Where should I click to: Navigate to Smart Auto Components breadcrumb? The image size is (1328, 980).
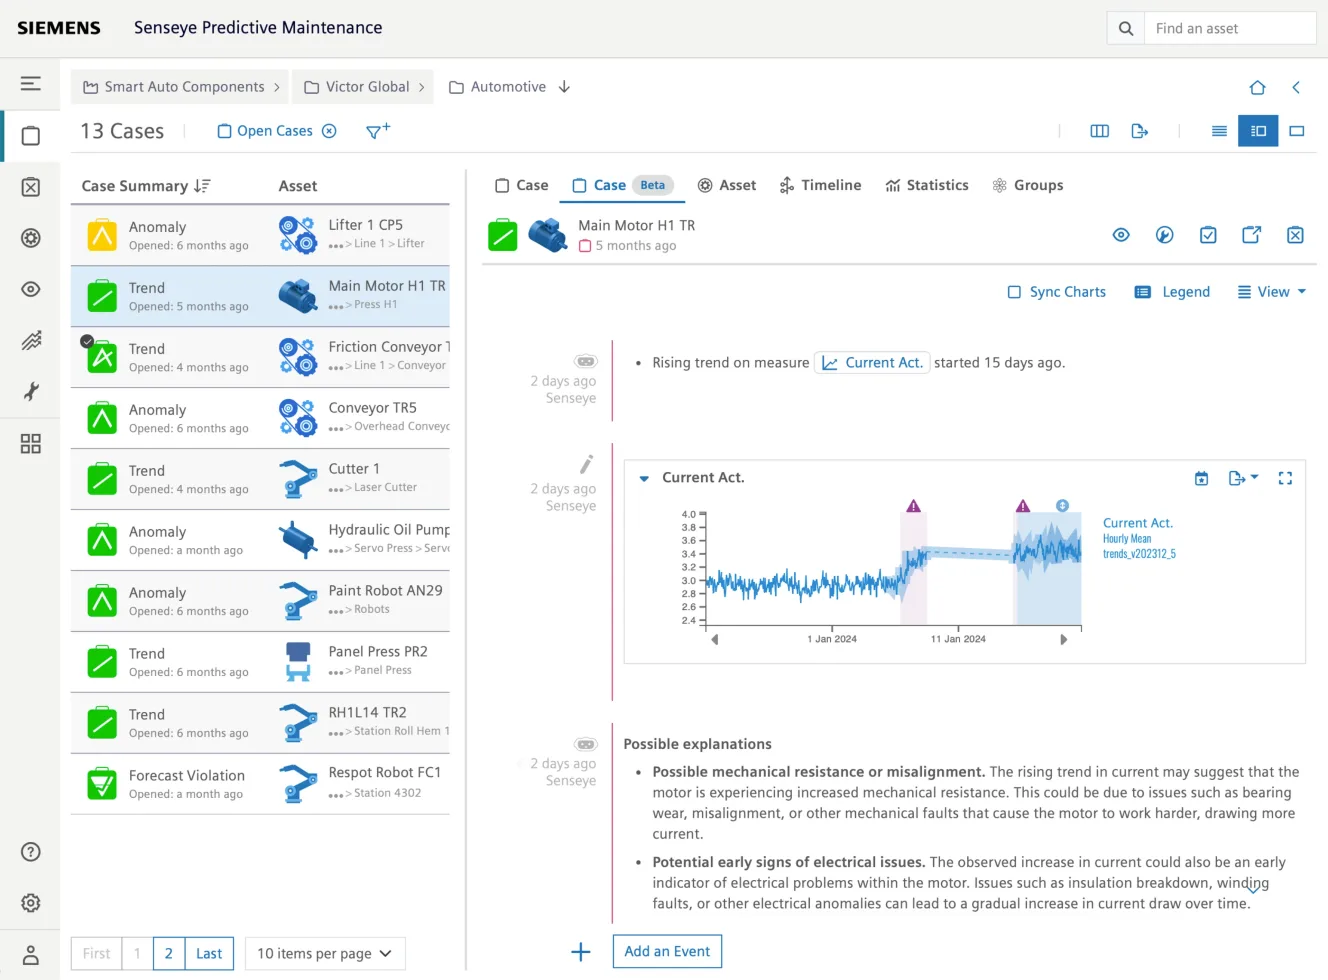181,87
